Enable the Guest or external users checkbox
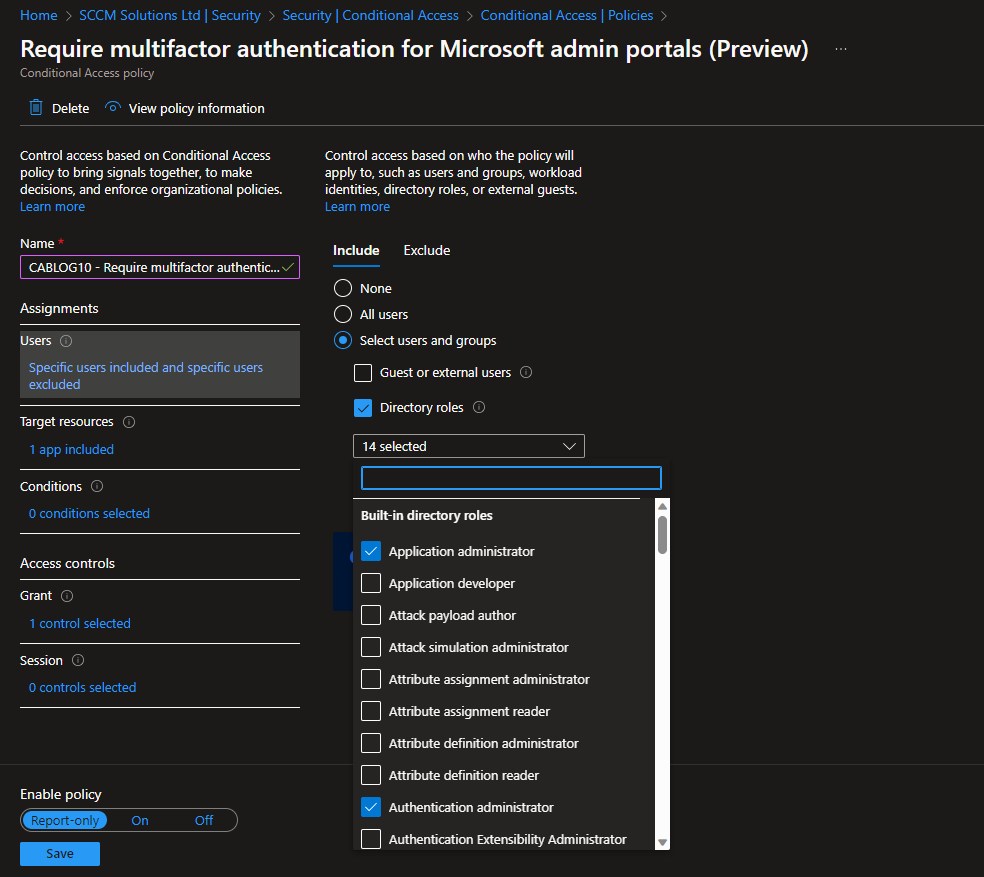 (364, 373)
